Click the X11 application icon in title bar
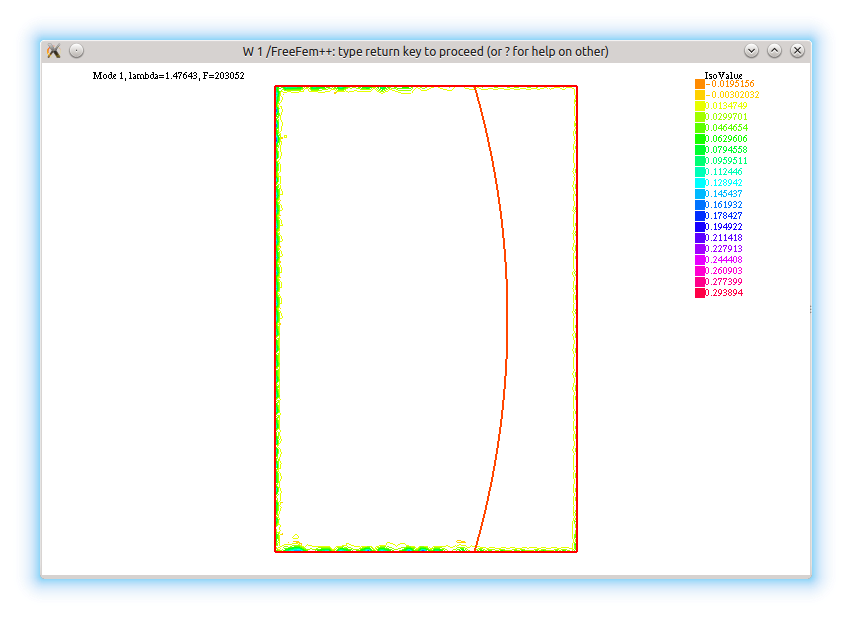852x619 pixels. coord(53,51)
